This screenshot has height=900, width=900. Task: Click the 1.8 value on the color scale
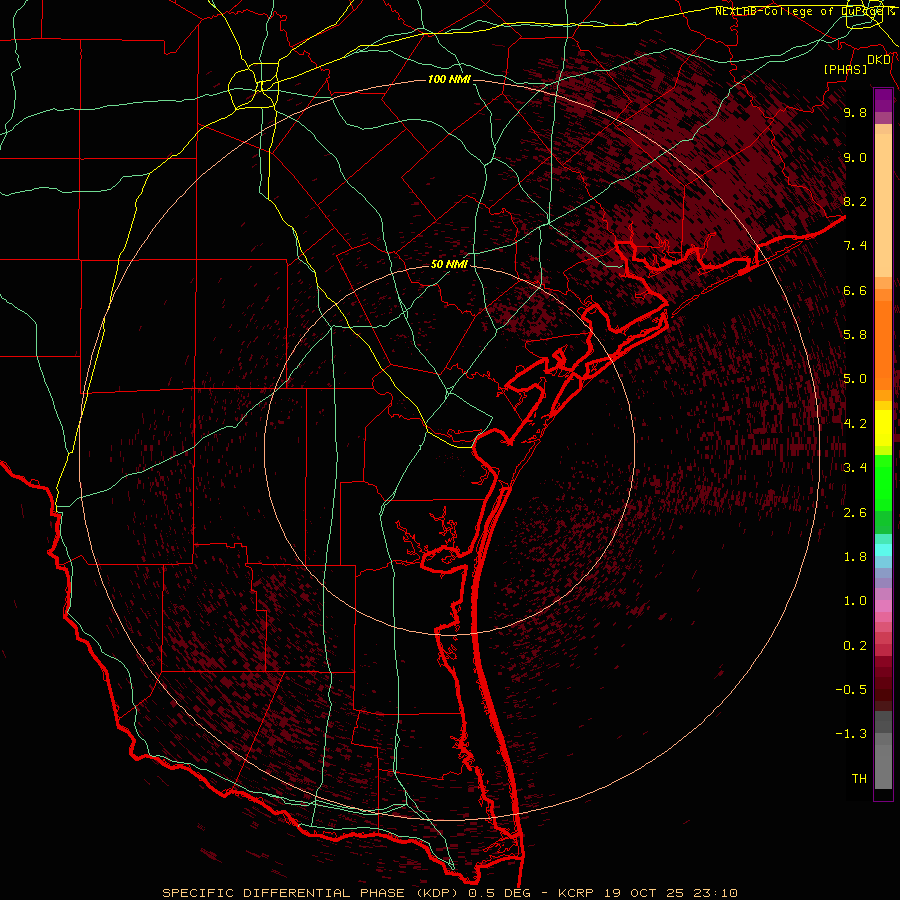855,557
